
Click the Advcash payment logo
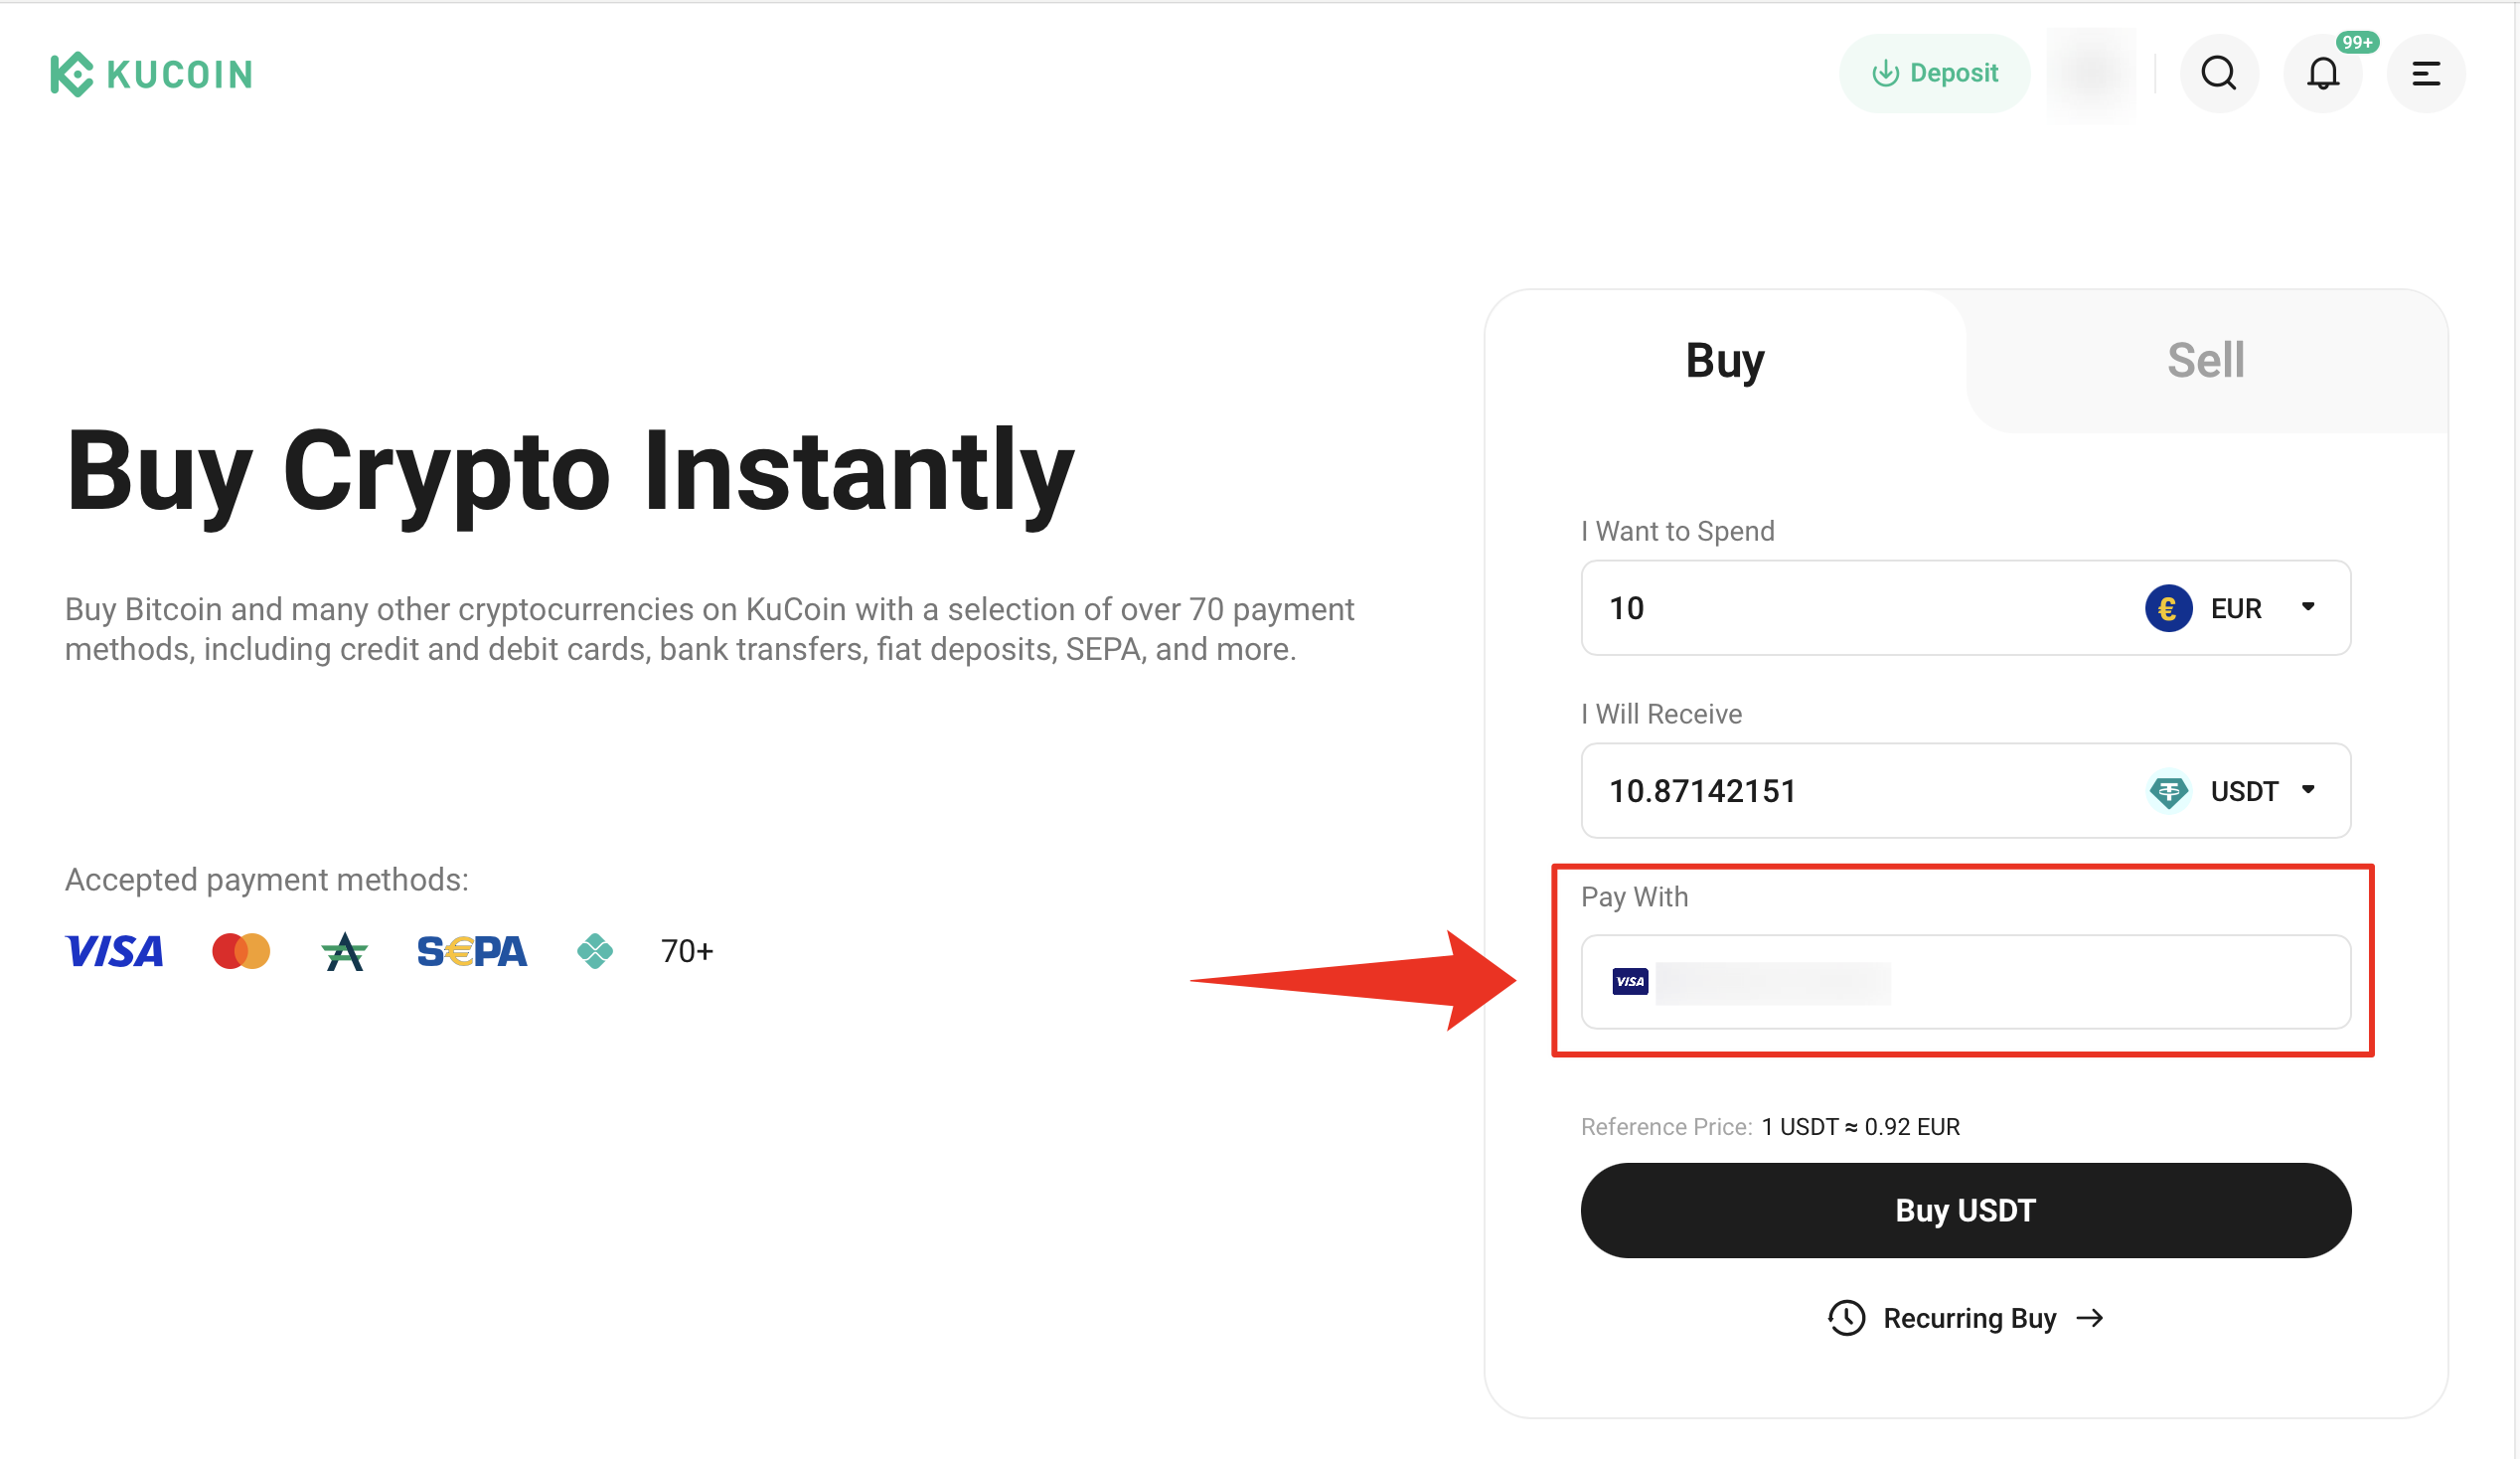coord(344,951)
